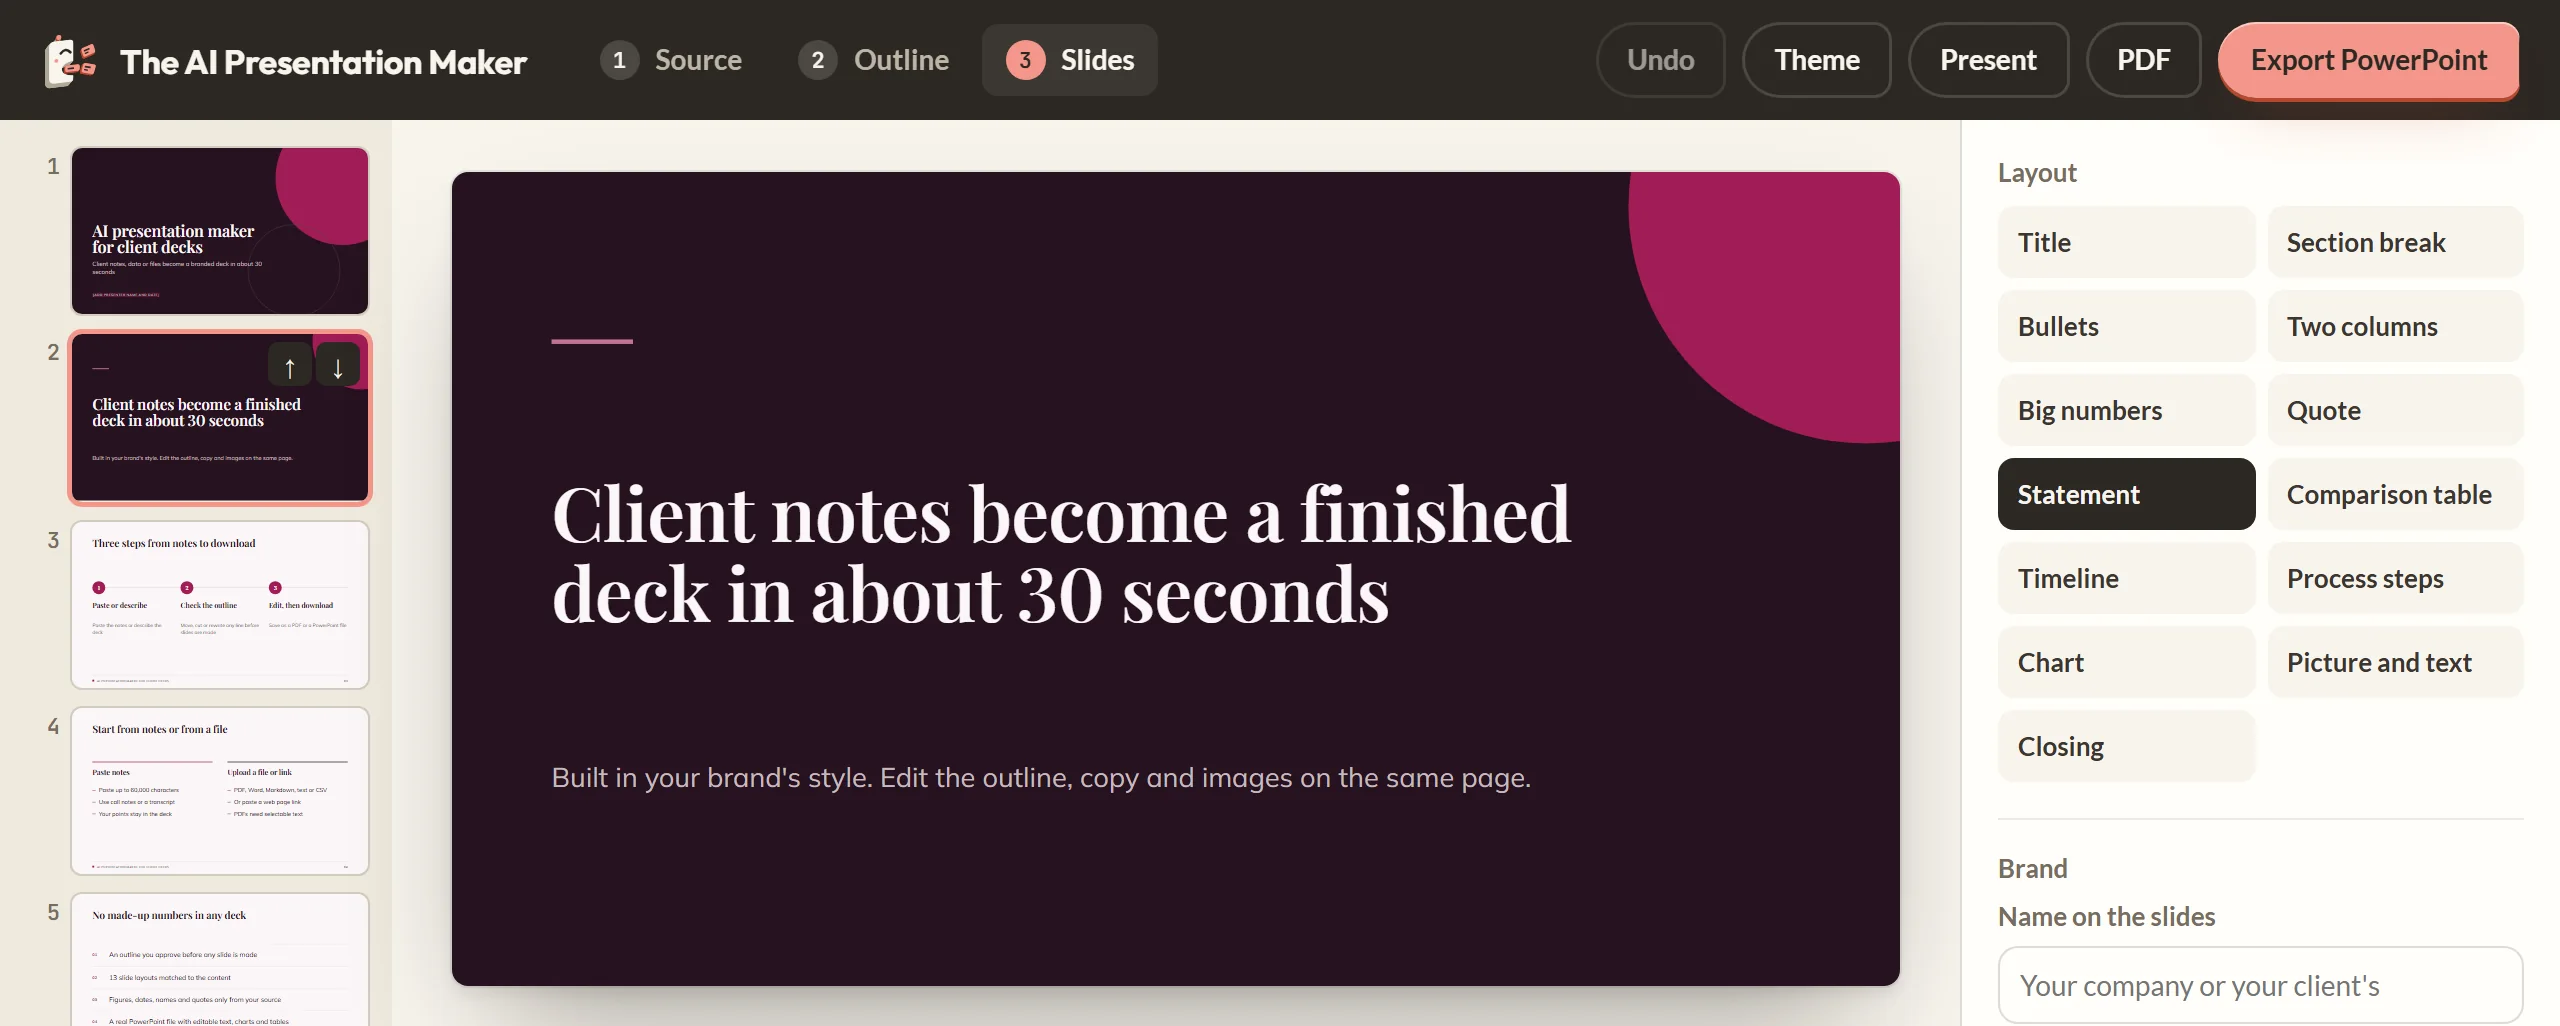The height and width of the screenshot is (1026, 2560).
Task: Move slide 2 down with the arrow
Action: (338, 365)
